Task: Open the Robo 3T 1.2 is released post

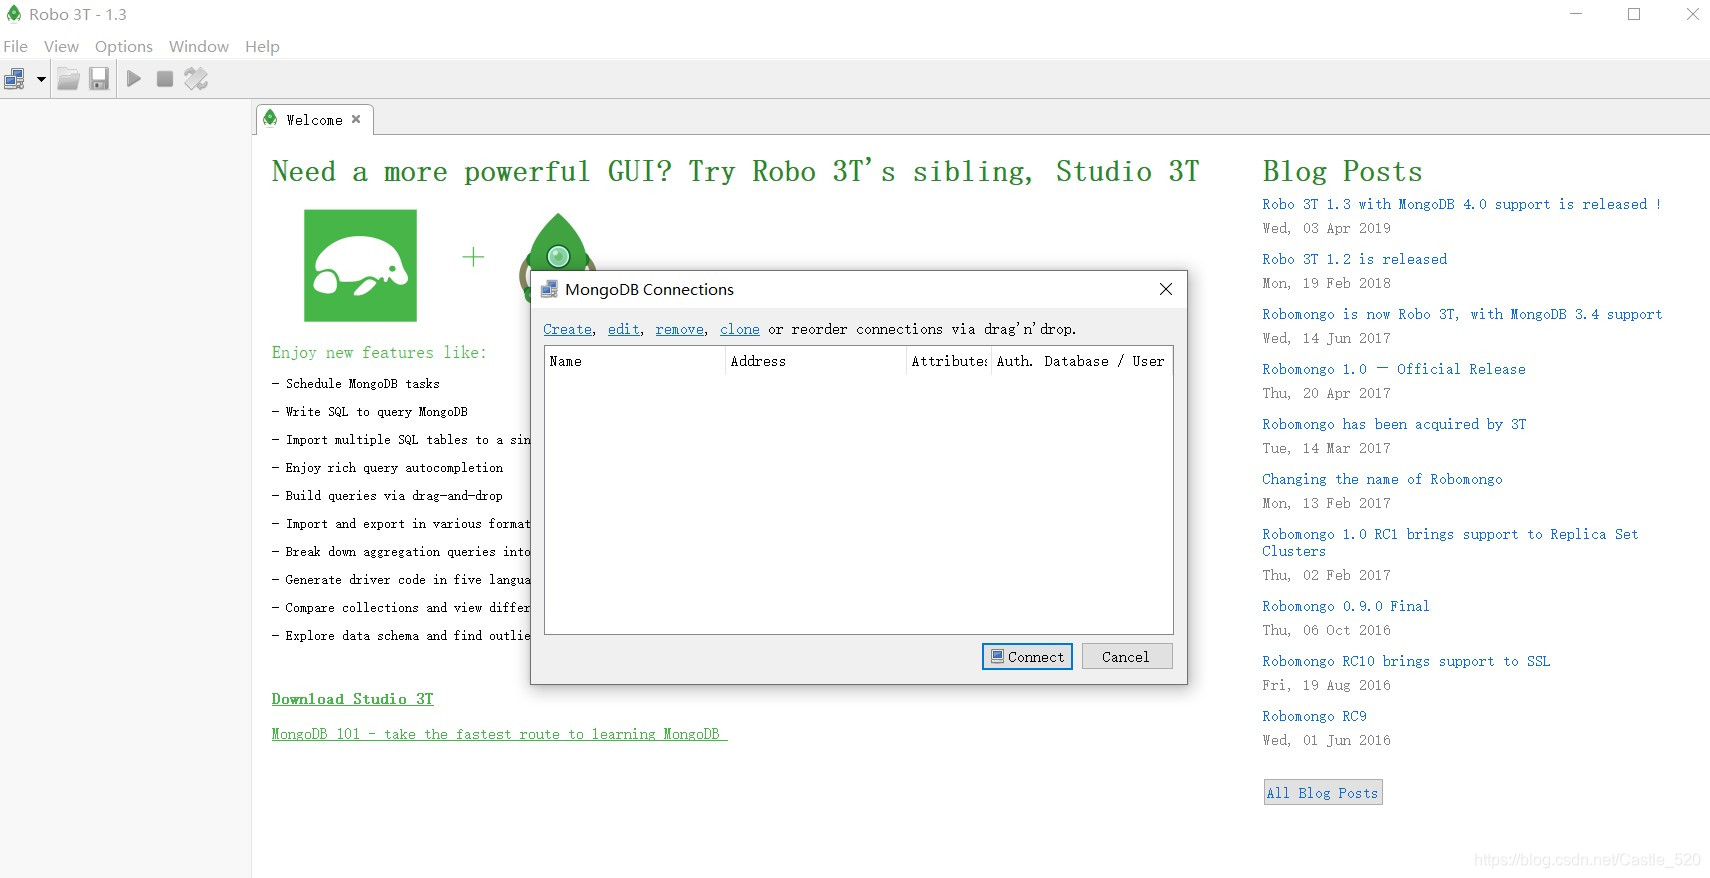Action: pyautogui.click(x=1354, y=259)
